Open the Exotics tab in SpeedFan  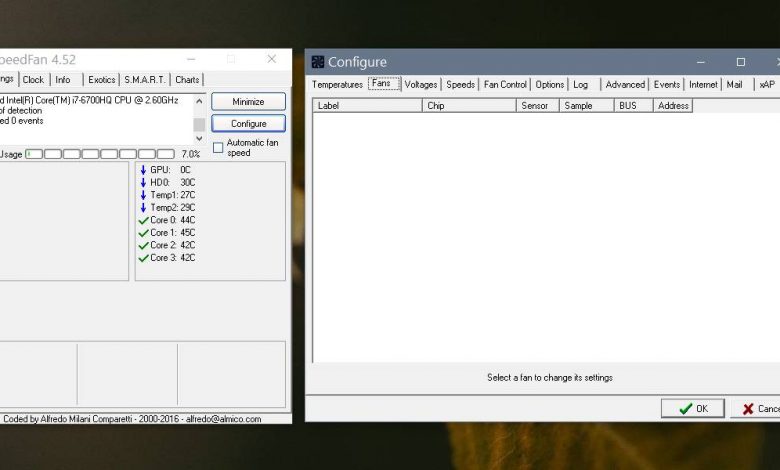101,80
